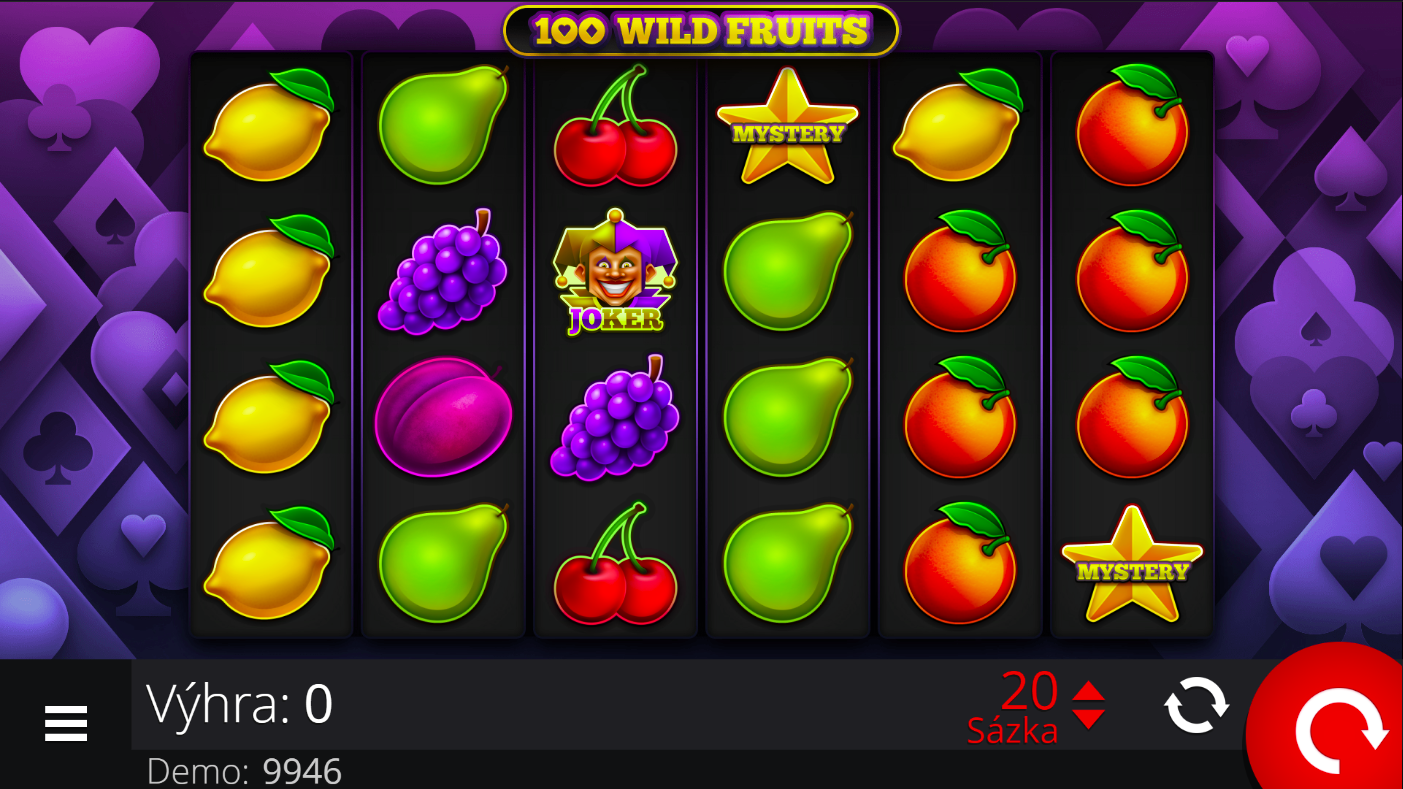
Task: Click the grapes in the third reel
Action: tap(615, 418)
